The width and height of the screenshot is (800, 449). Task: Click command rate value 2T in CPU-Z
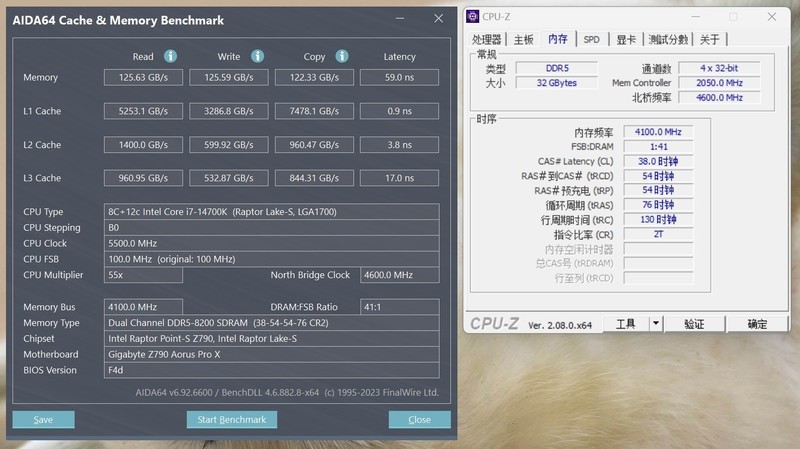[658, 234]
